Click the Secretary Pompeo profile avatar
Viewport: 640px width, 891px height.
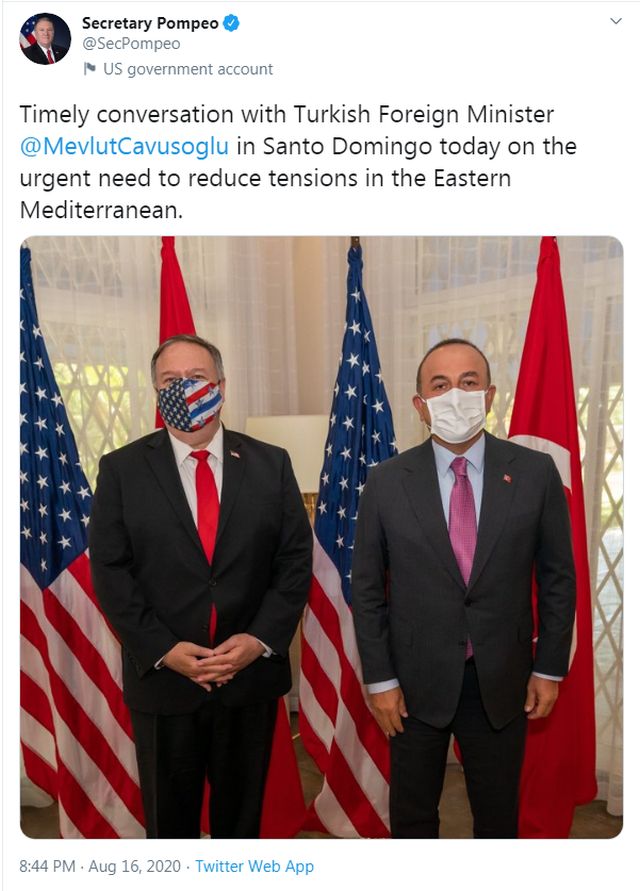45,39
